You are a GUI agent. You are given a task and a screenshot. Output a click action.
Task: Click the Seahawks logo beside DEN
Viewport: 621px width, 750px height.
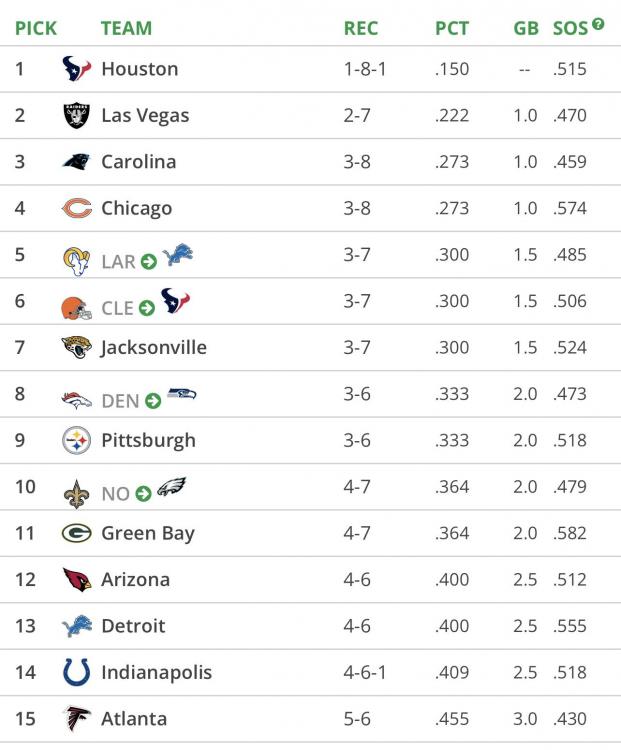point(182,396)
